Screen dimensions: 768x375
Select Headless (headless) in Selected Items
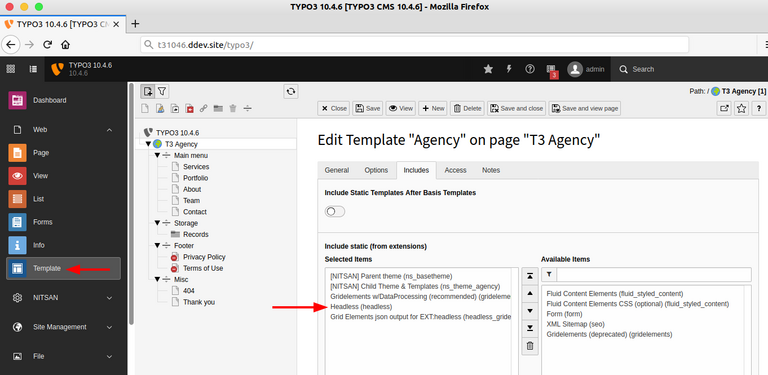click(x=361, y=306)
